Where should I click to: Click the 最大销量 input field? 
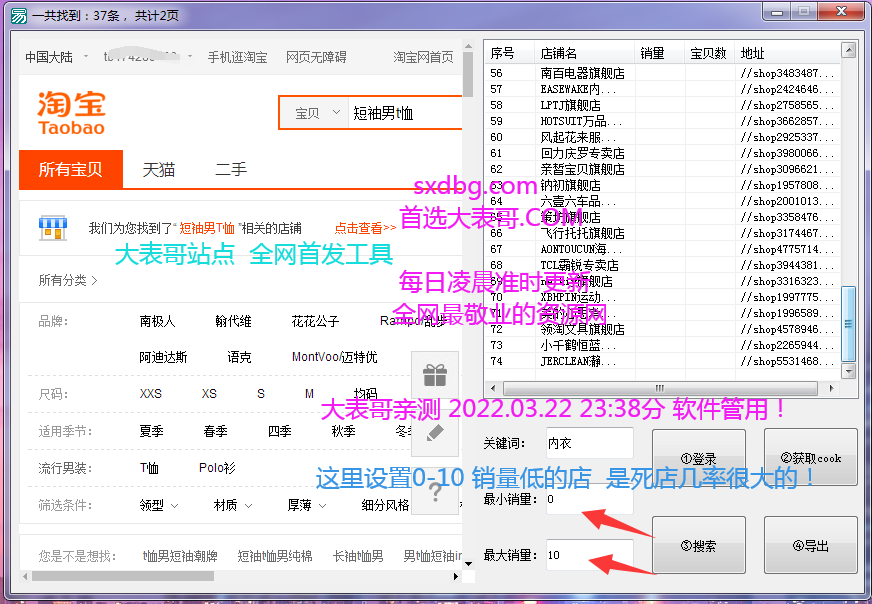tap(589, 554)
